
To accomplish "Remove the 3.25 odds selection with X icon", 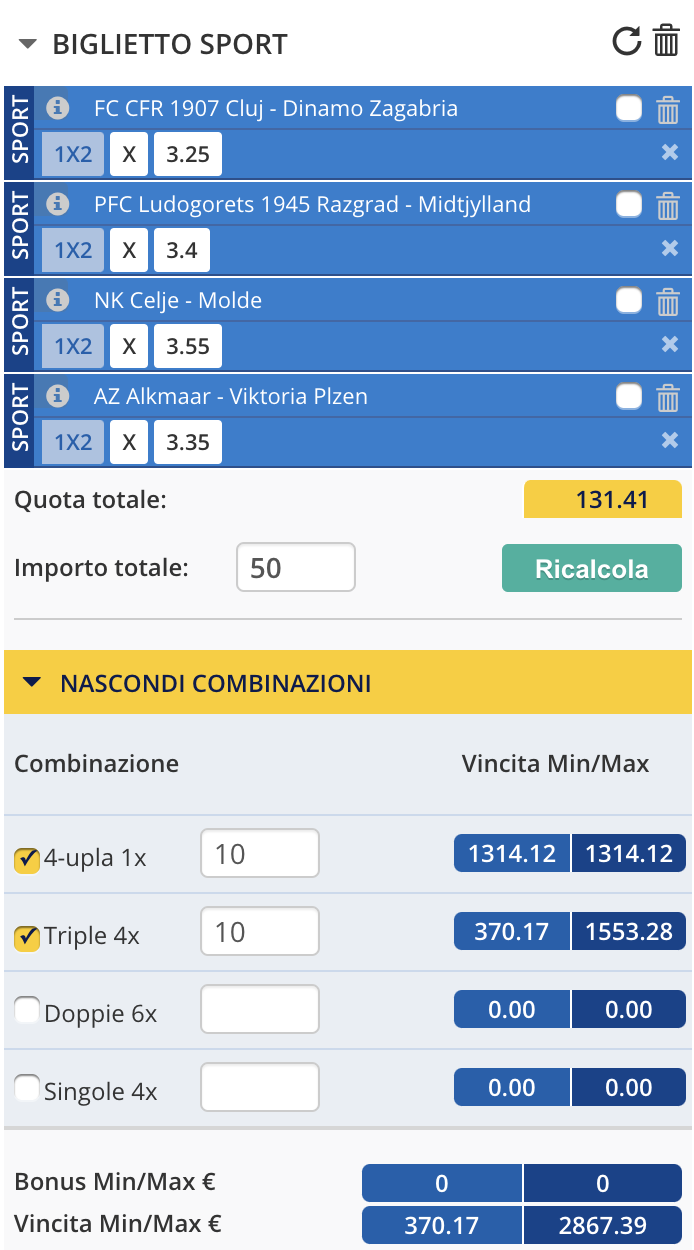I will [x=669, y=152].
